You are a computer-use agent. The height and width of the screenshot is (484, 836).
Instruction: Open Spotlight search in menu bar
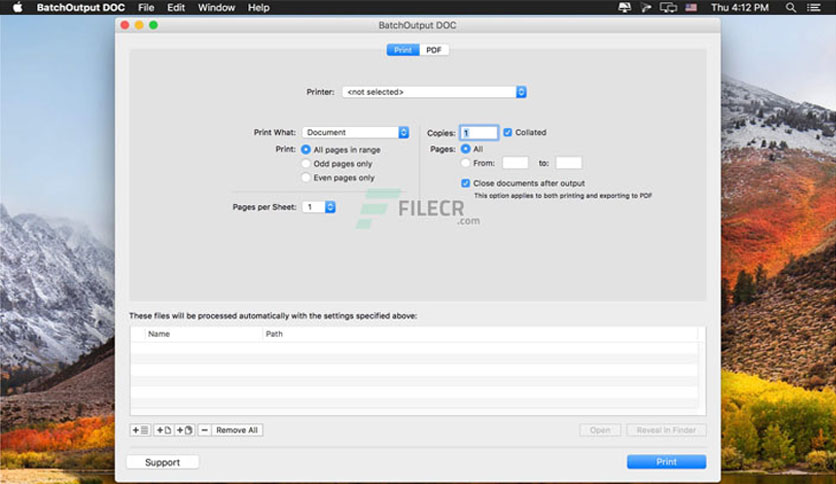[791, 7]
